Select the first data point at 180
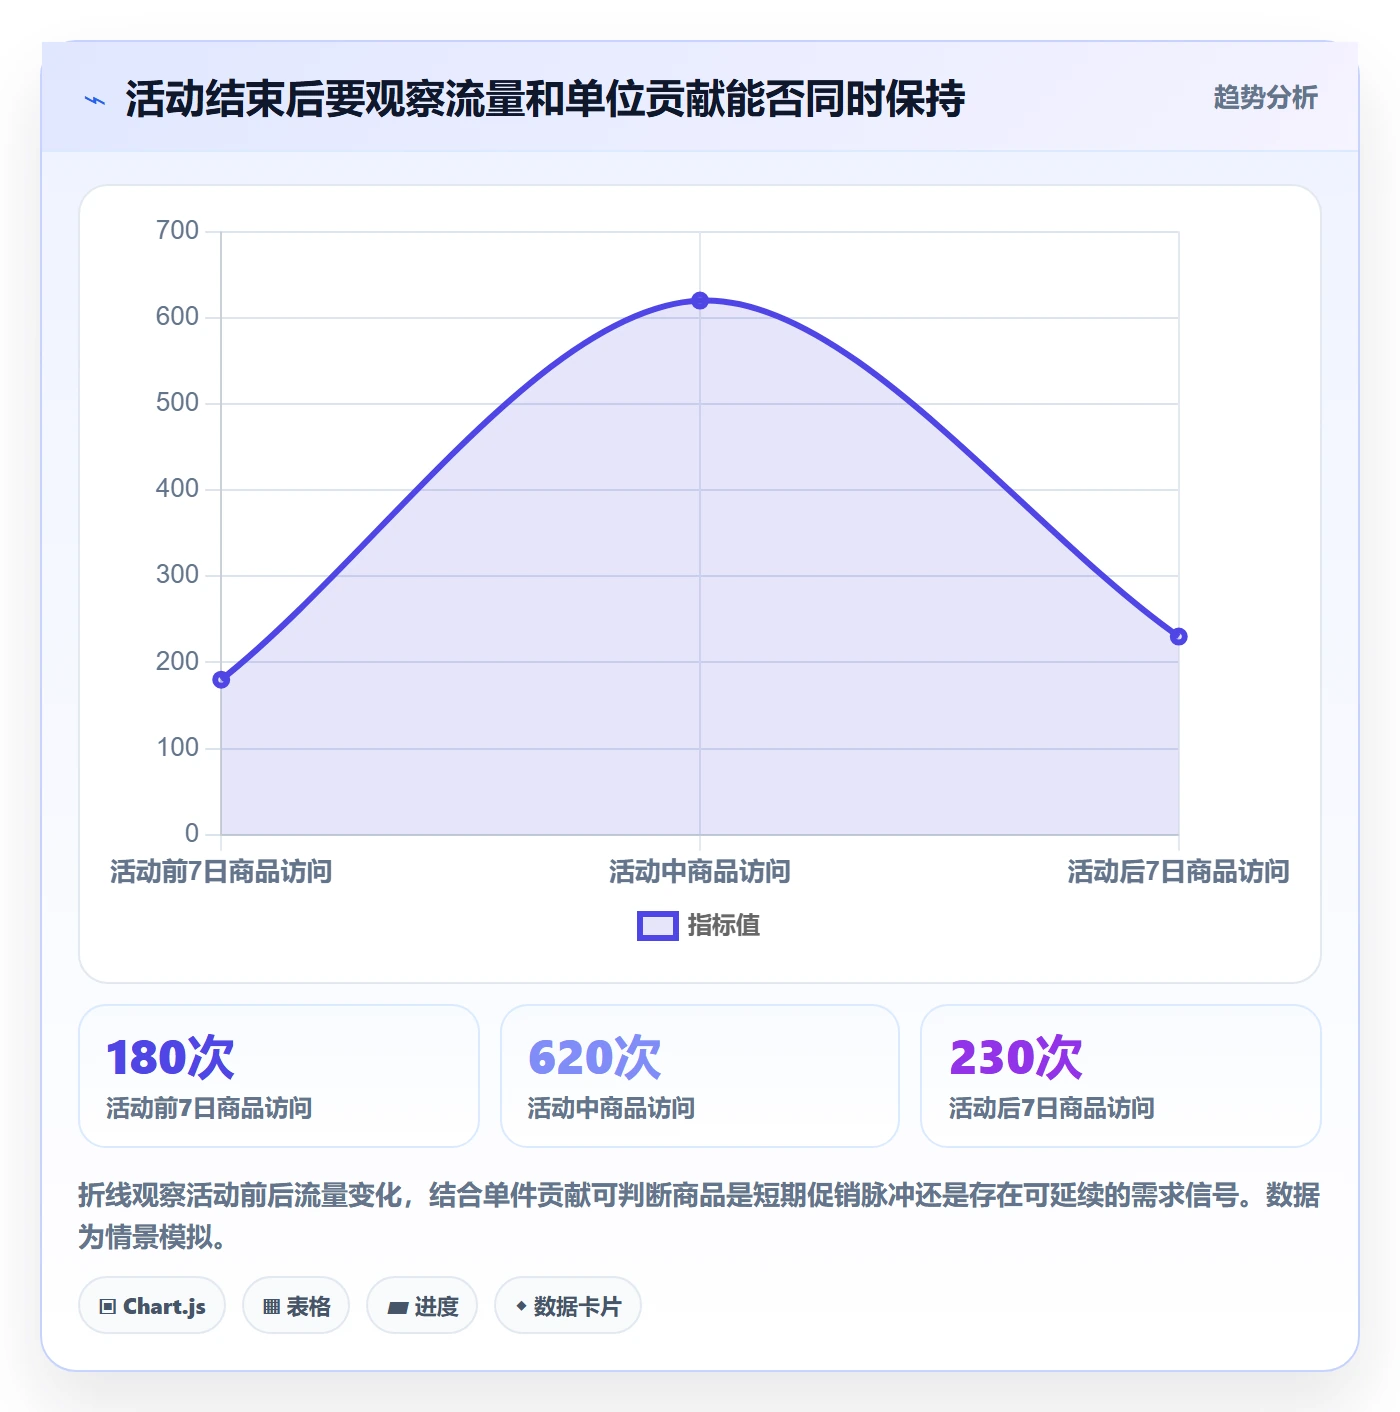 click(221, 680)
